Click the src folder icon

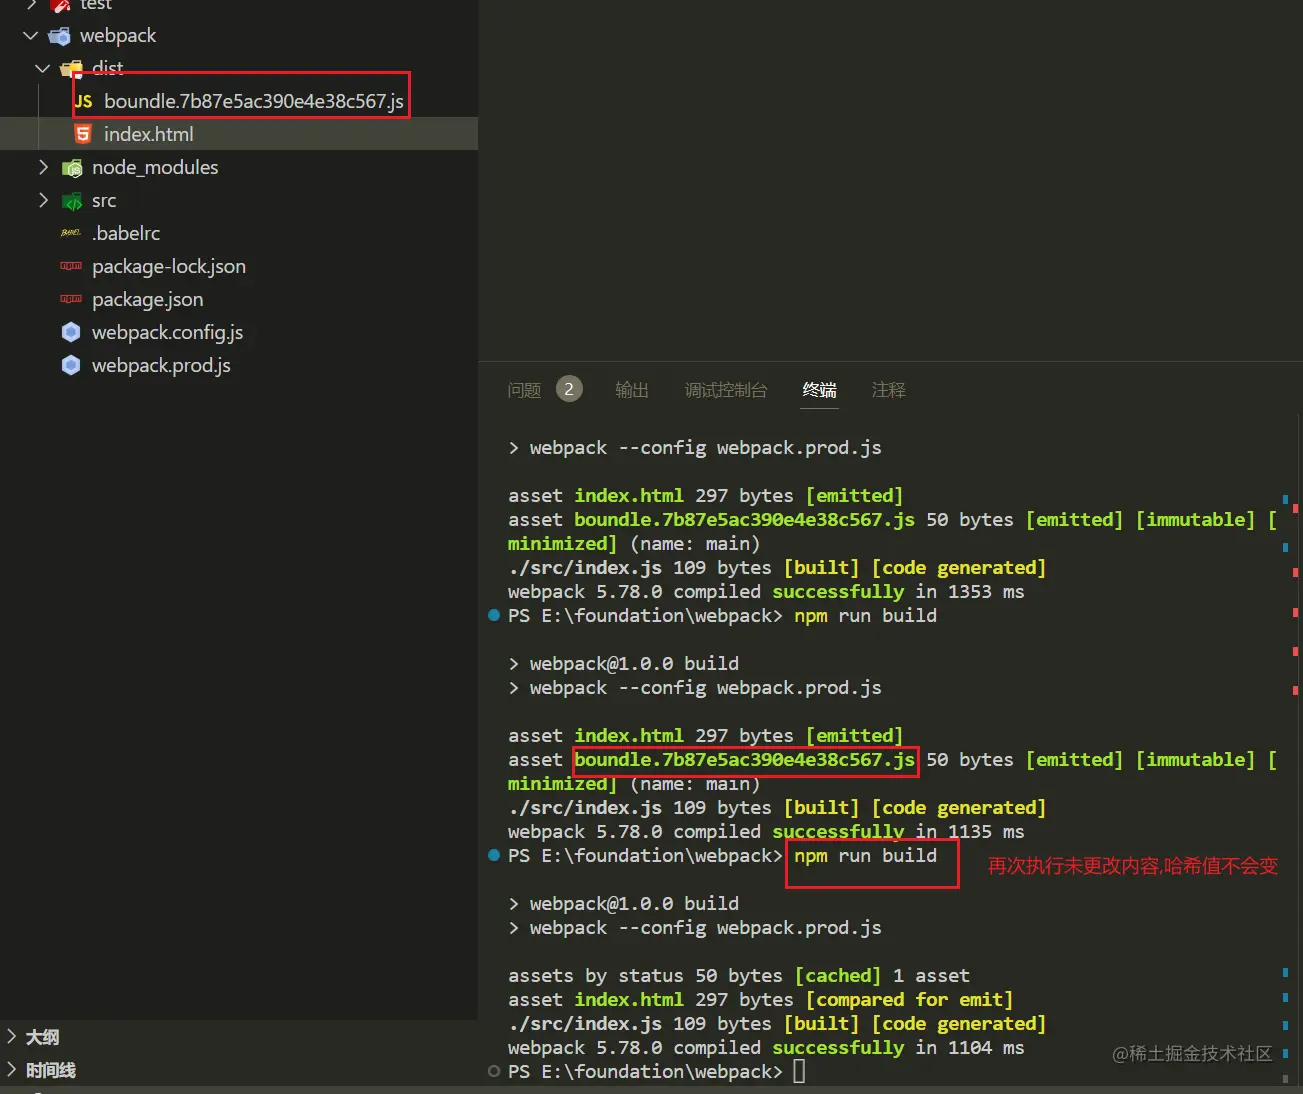(x=72, y=201)
